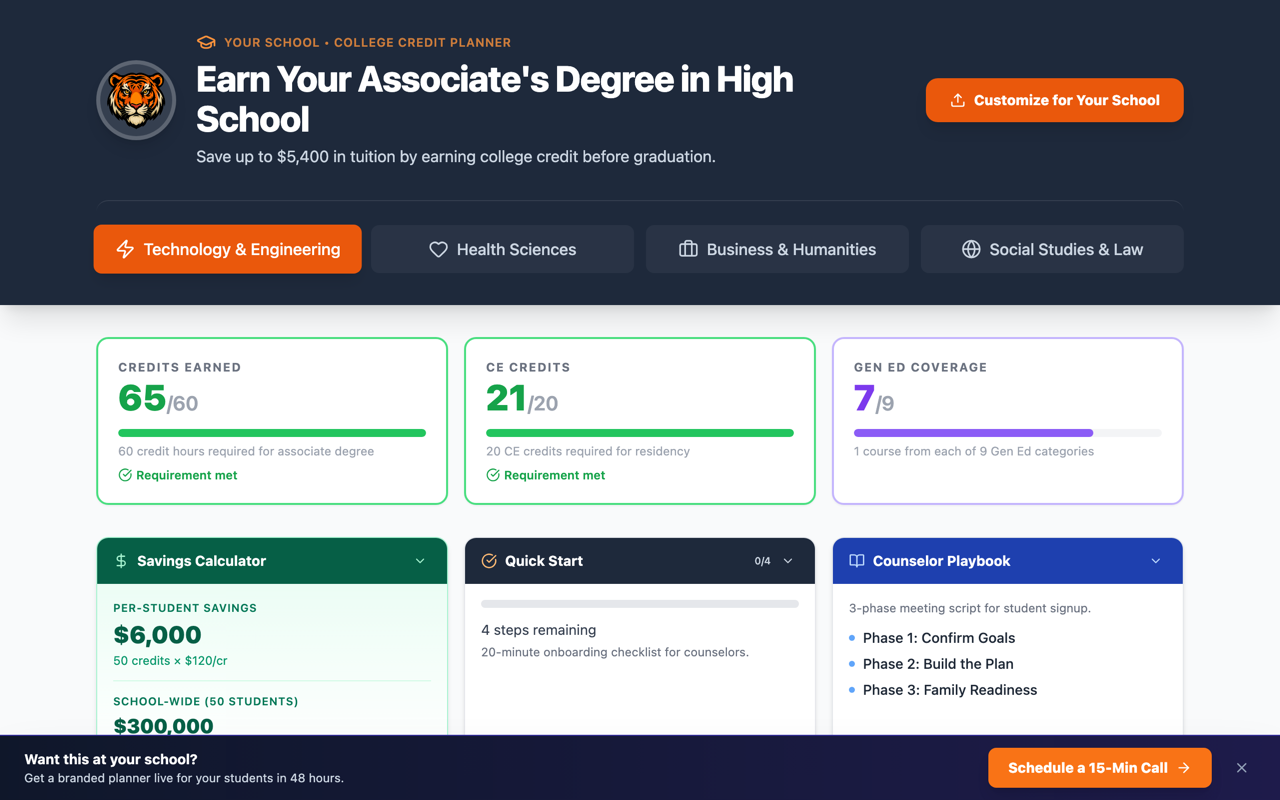
Task: Click the open book icon in Counselor Playbook
Action: click(857, 561)
